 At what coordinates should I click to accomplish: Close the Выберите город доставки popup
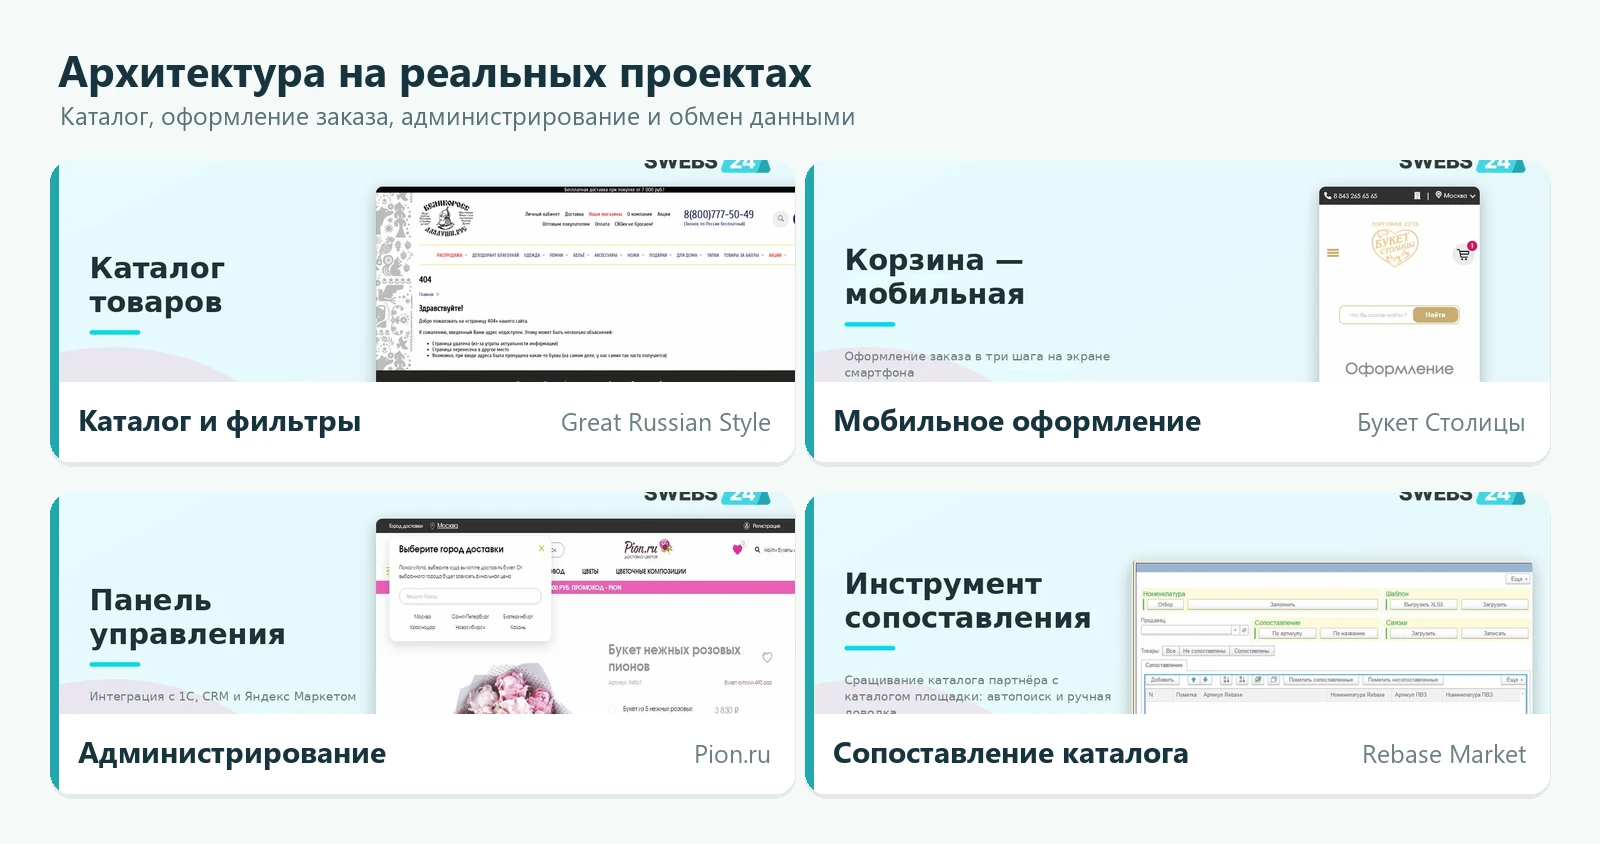(541, 548)
